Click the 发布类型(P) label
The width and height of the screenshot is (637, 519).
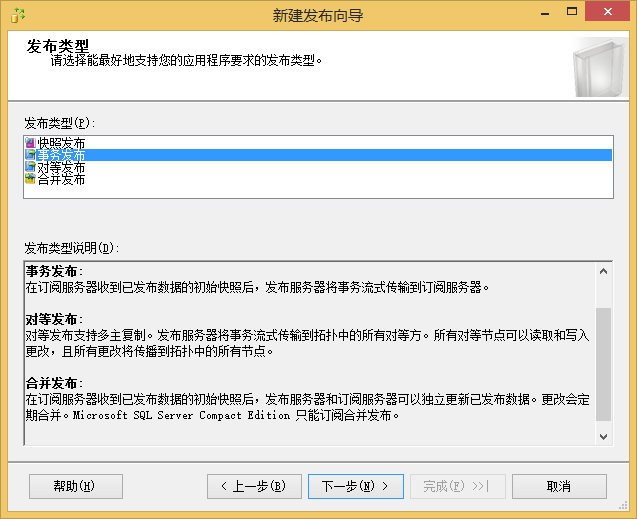[x=60, y=123]
